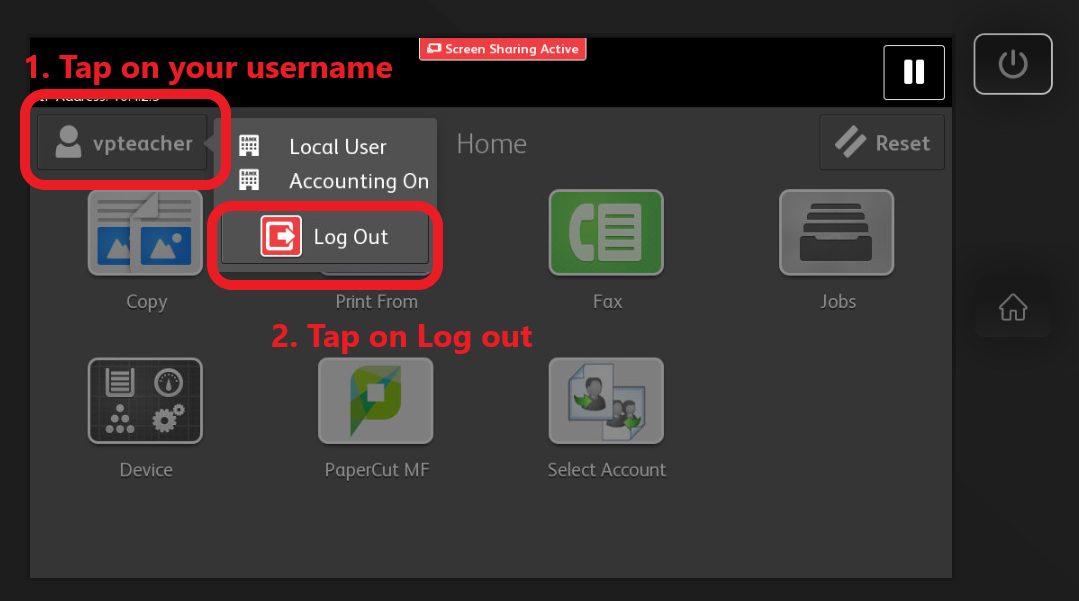Click the pause screen sharing button

point(913,72)
